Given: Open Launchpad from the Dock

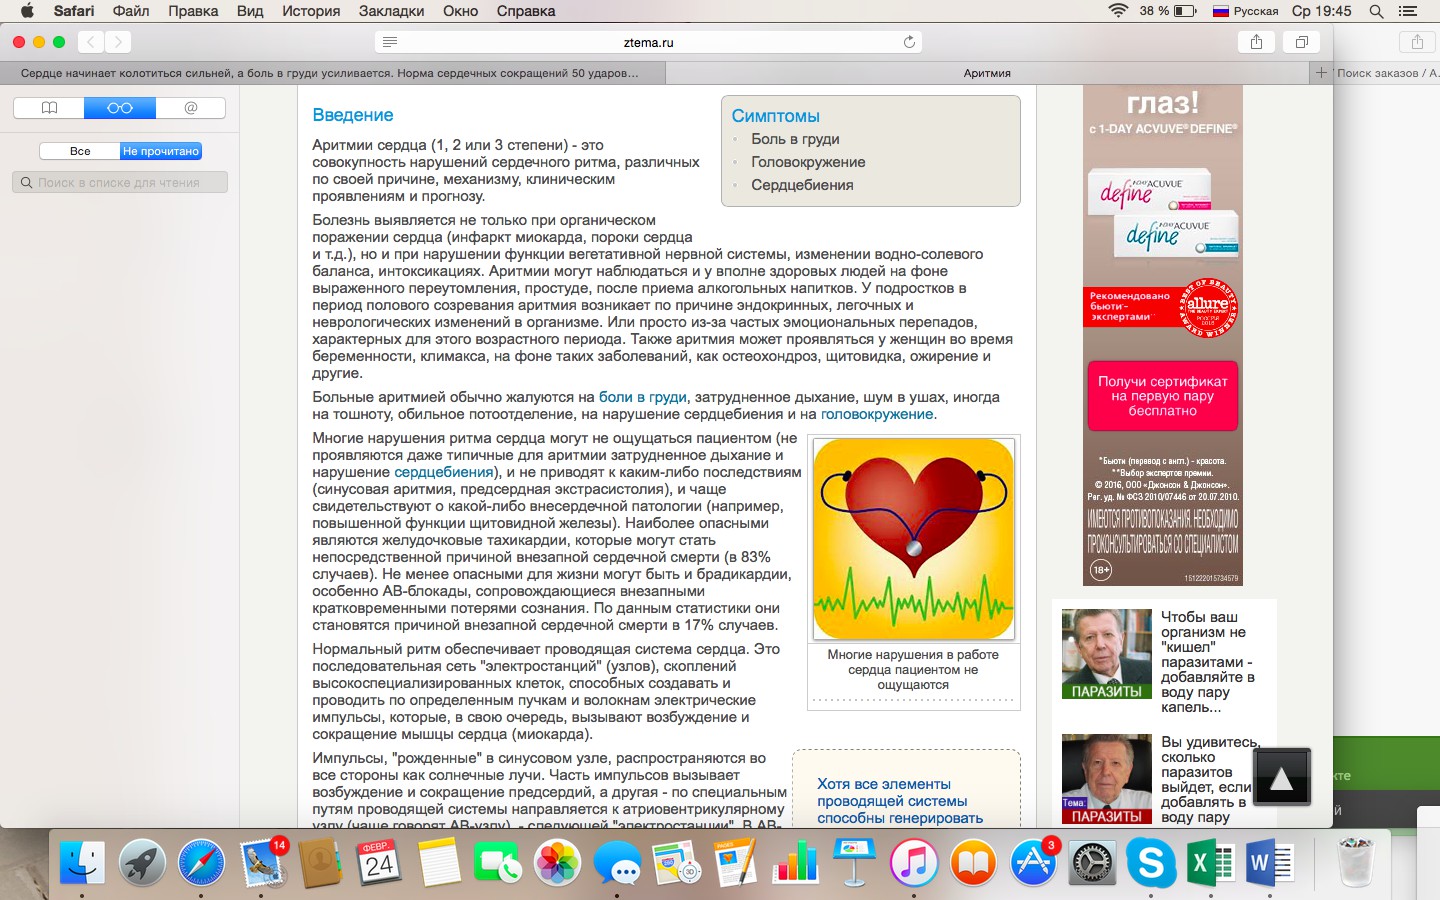Looking at the screenshot, I should (142, 862).
